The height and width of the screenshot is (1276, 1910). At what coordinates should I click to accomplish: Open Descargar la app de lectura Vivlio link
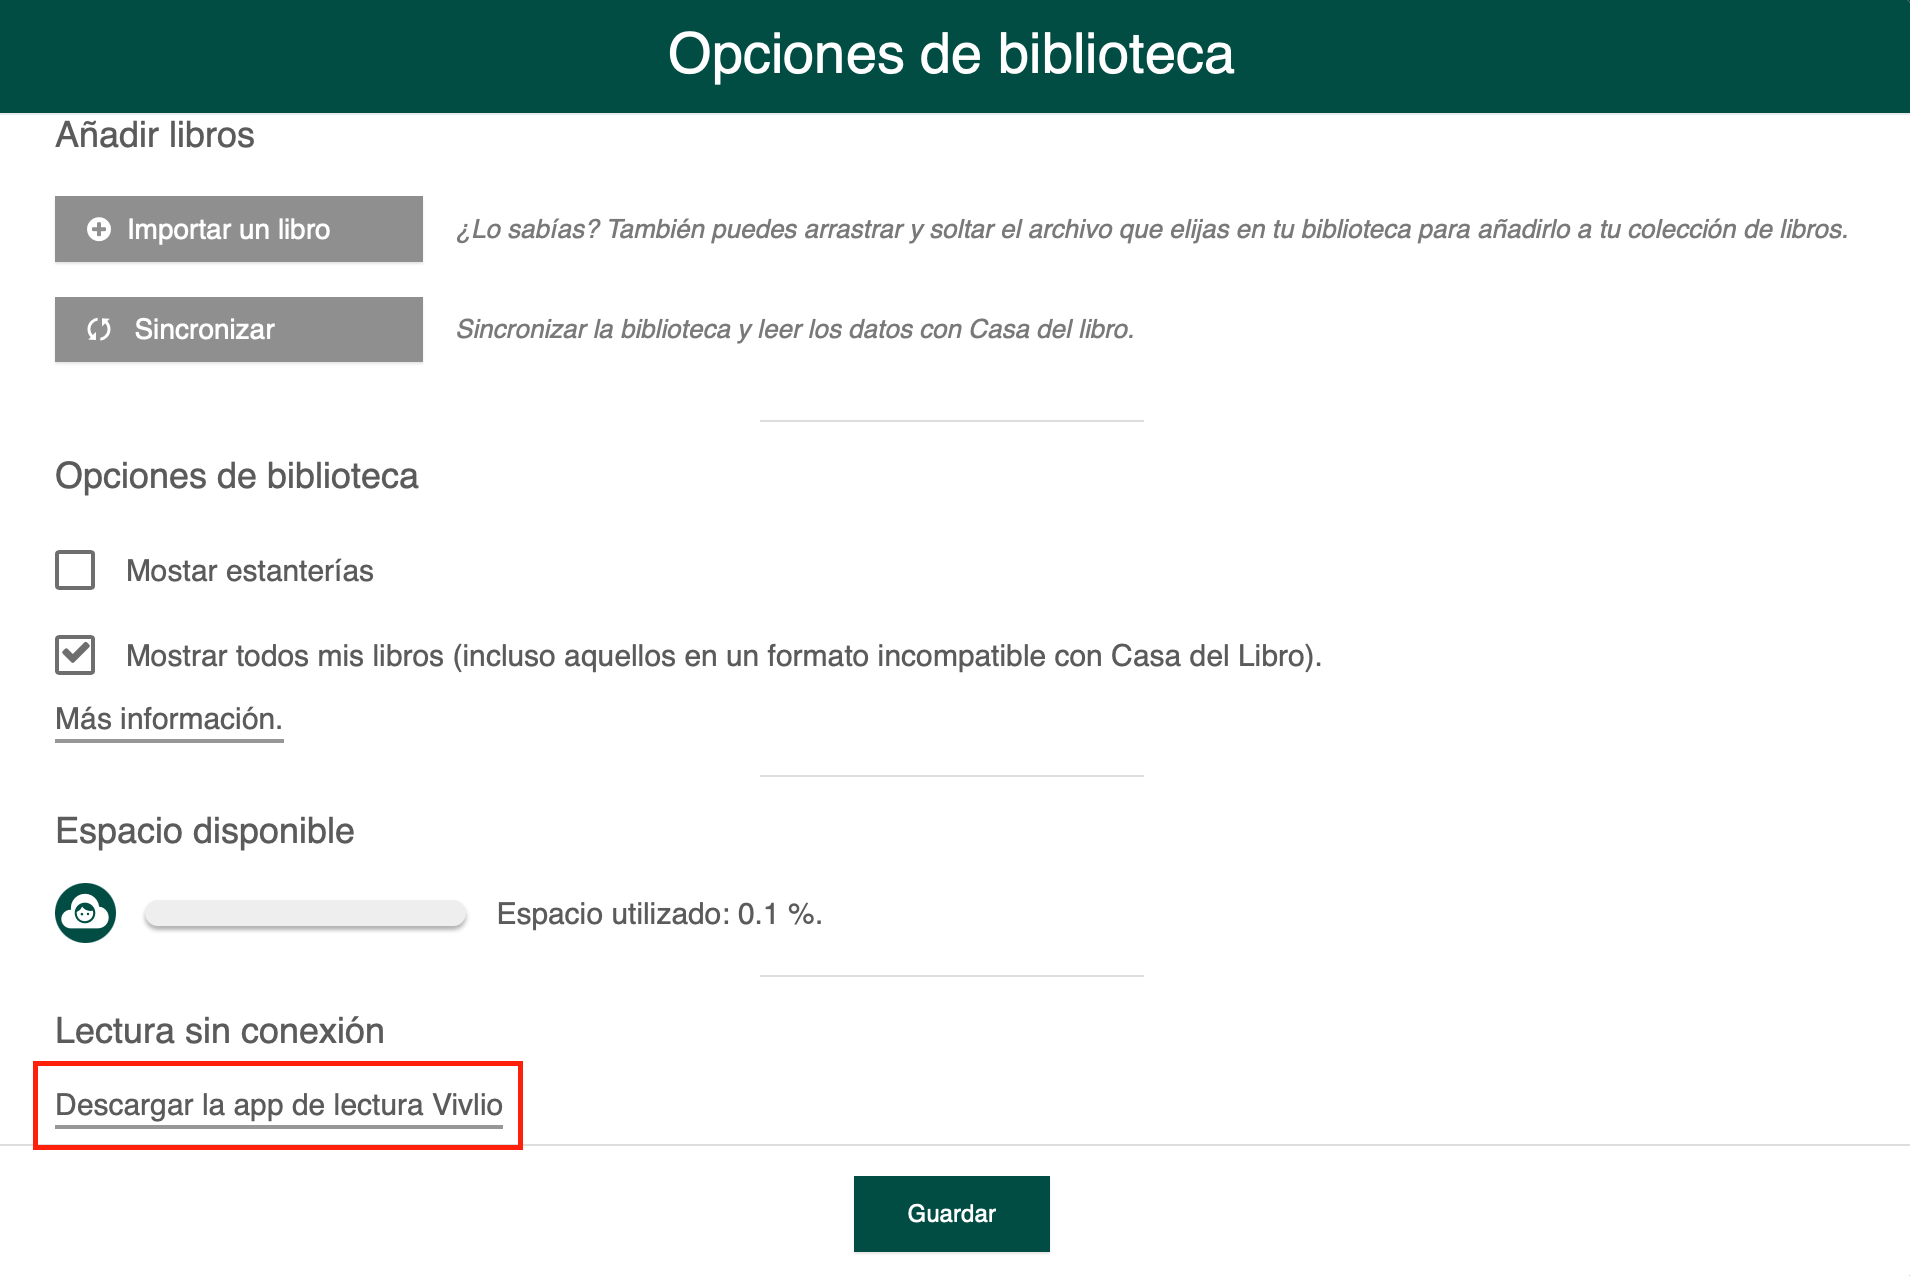(x=279, y=1105)
